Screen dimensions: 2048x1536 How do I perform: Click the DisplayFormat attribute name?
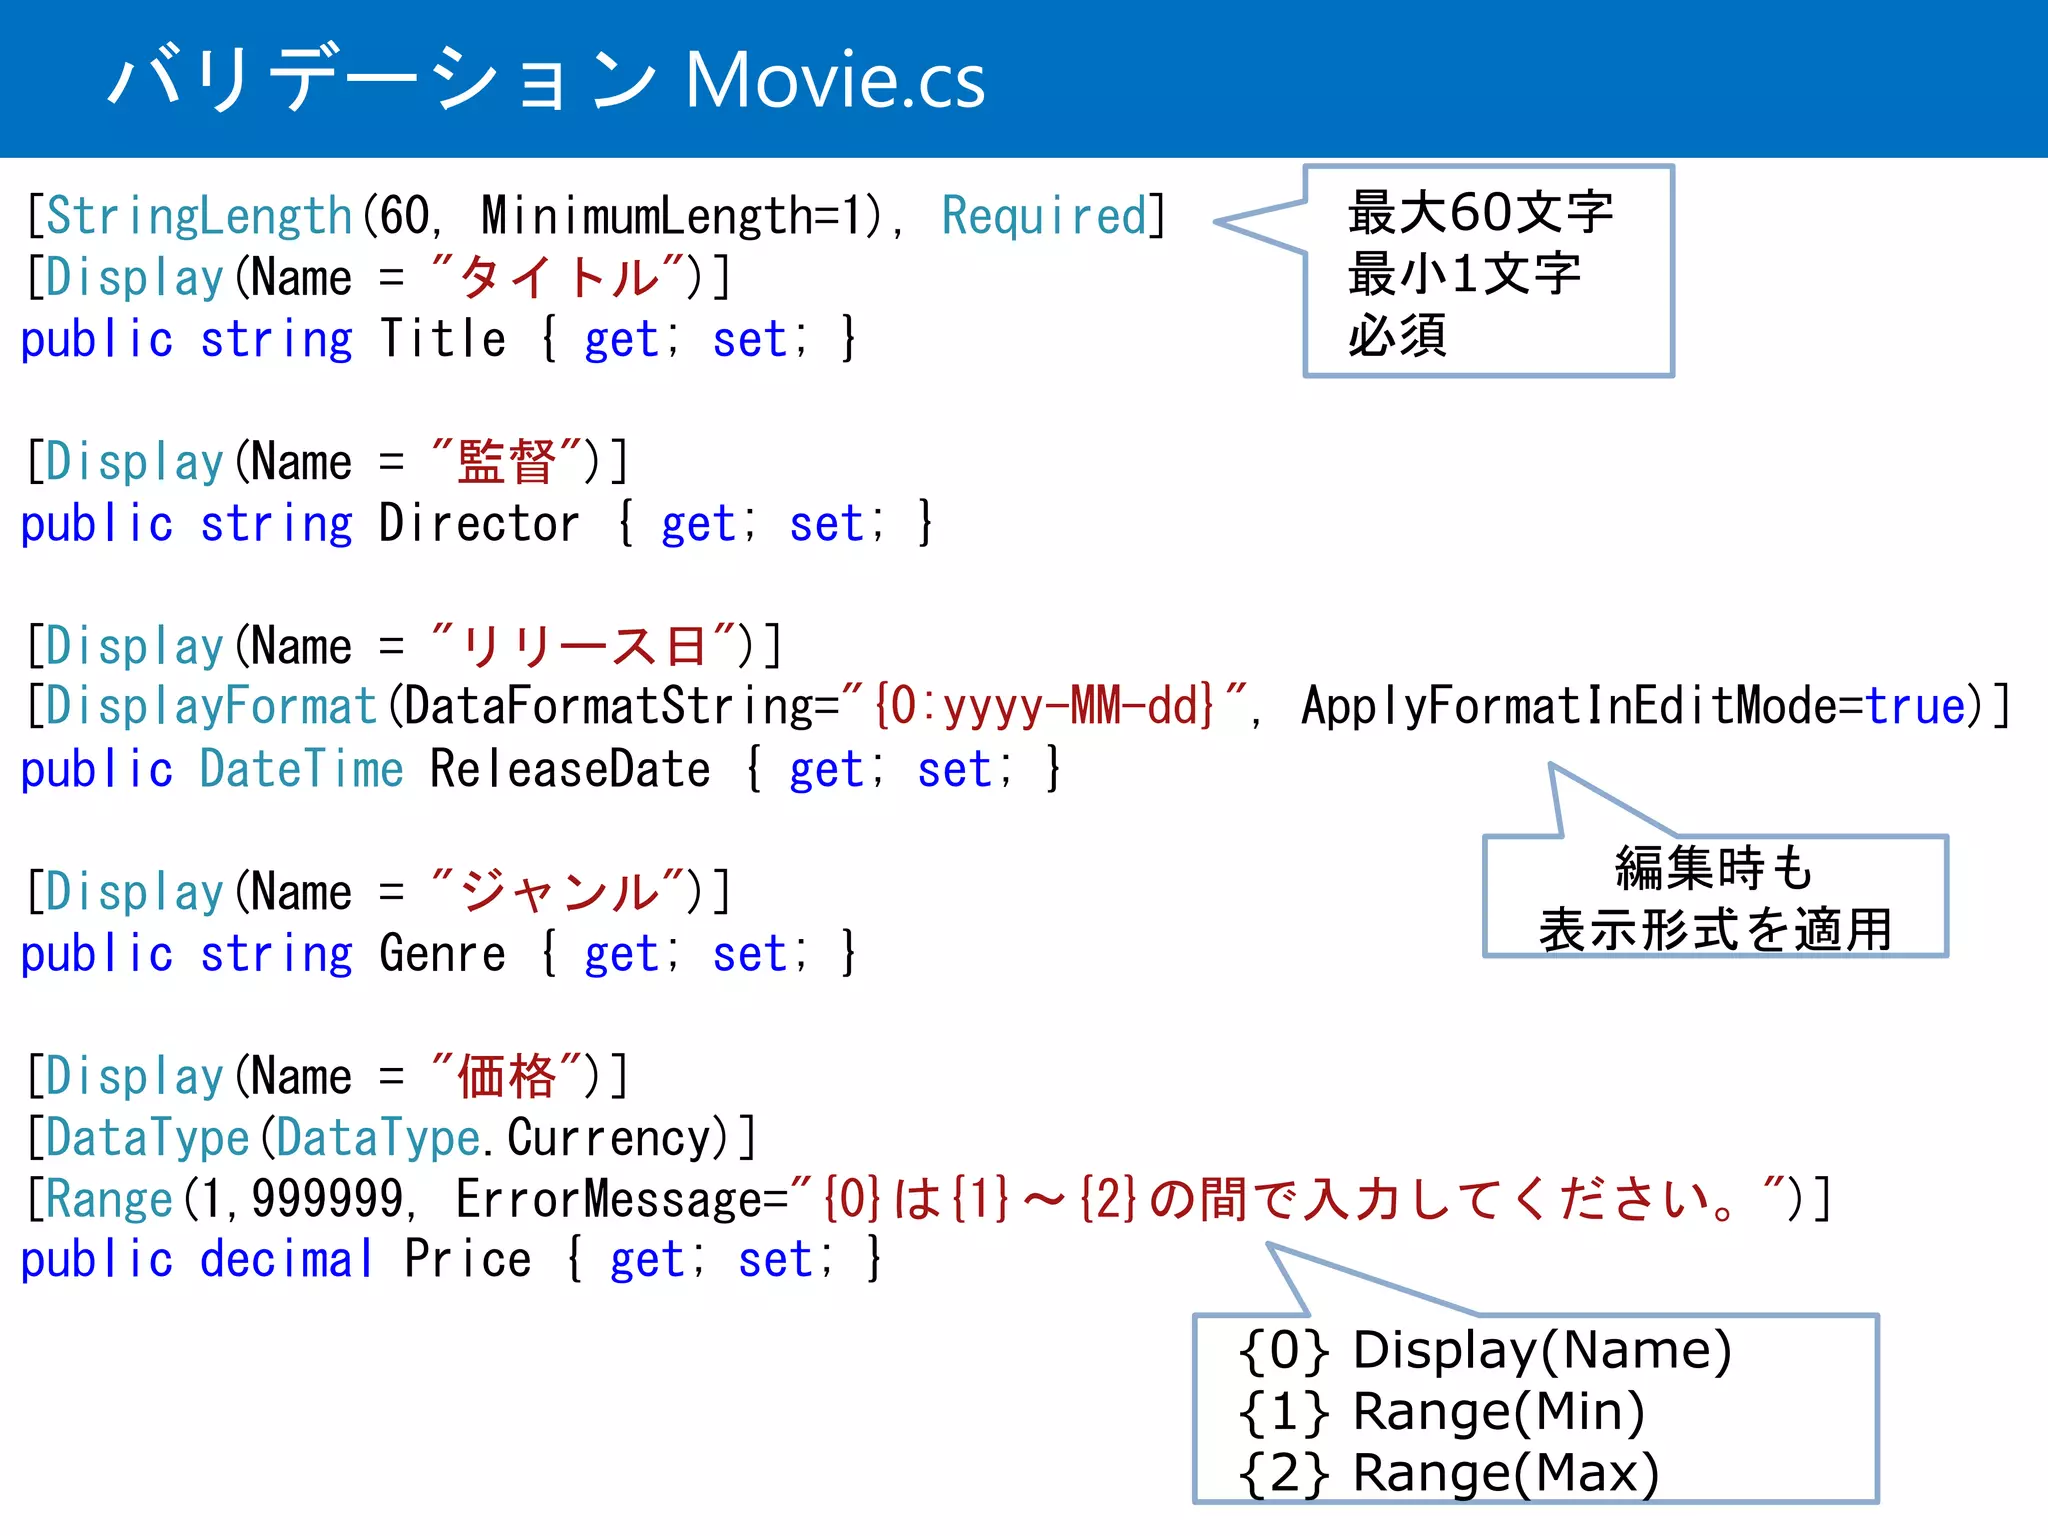pyautogui.click(x=211, y=708)
